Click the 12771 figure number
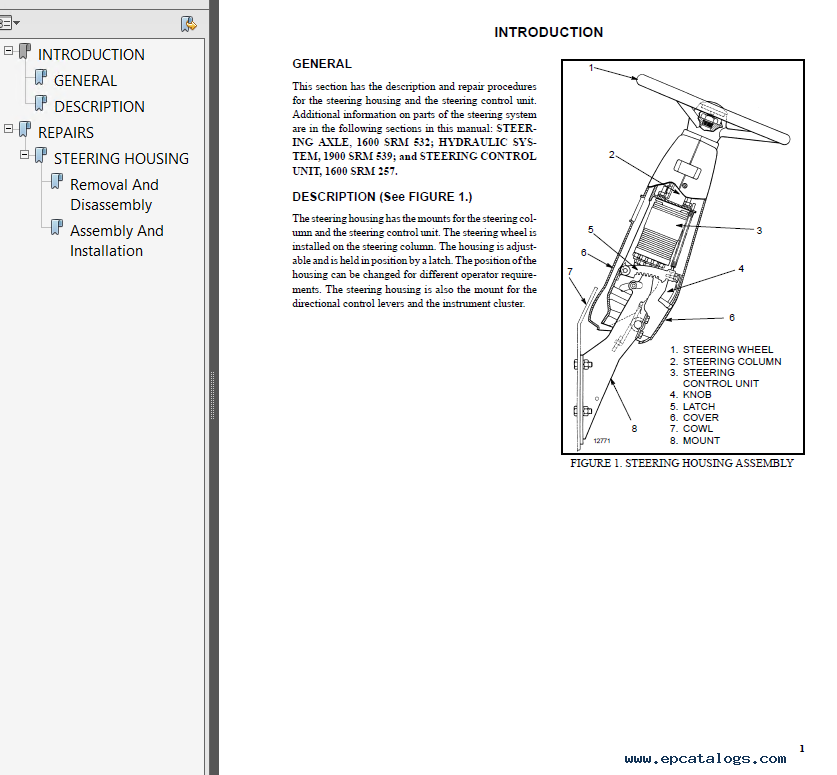Screen dimensions: 837x775 [602, 441]
